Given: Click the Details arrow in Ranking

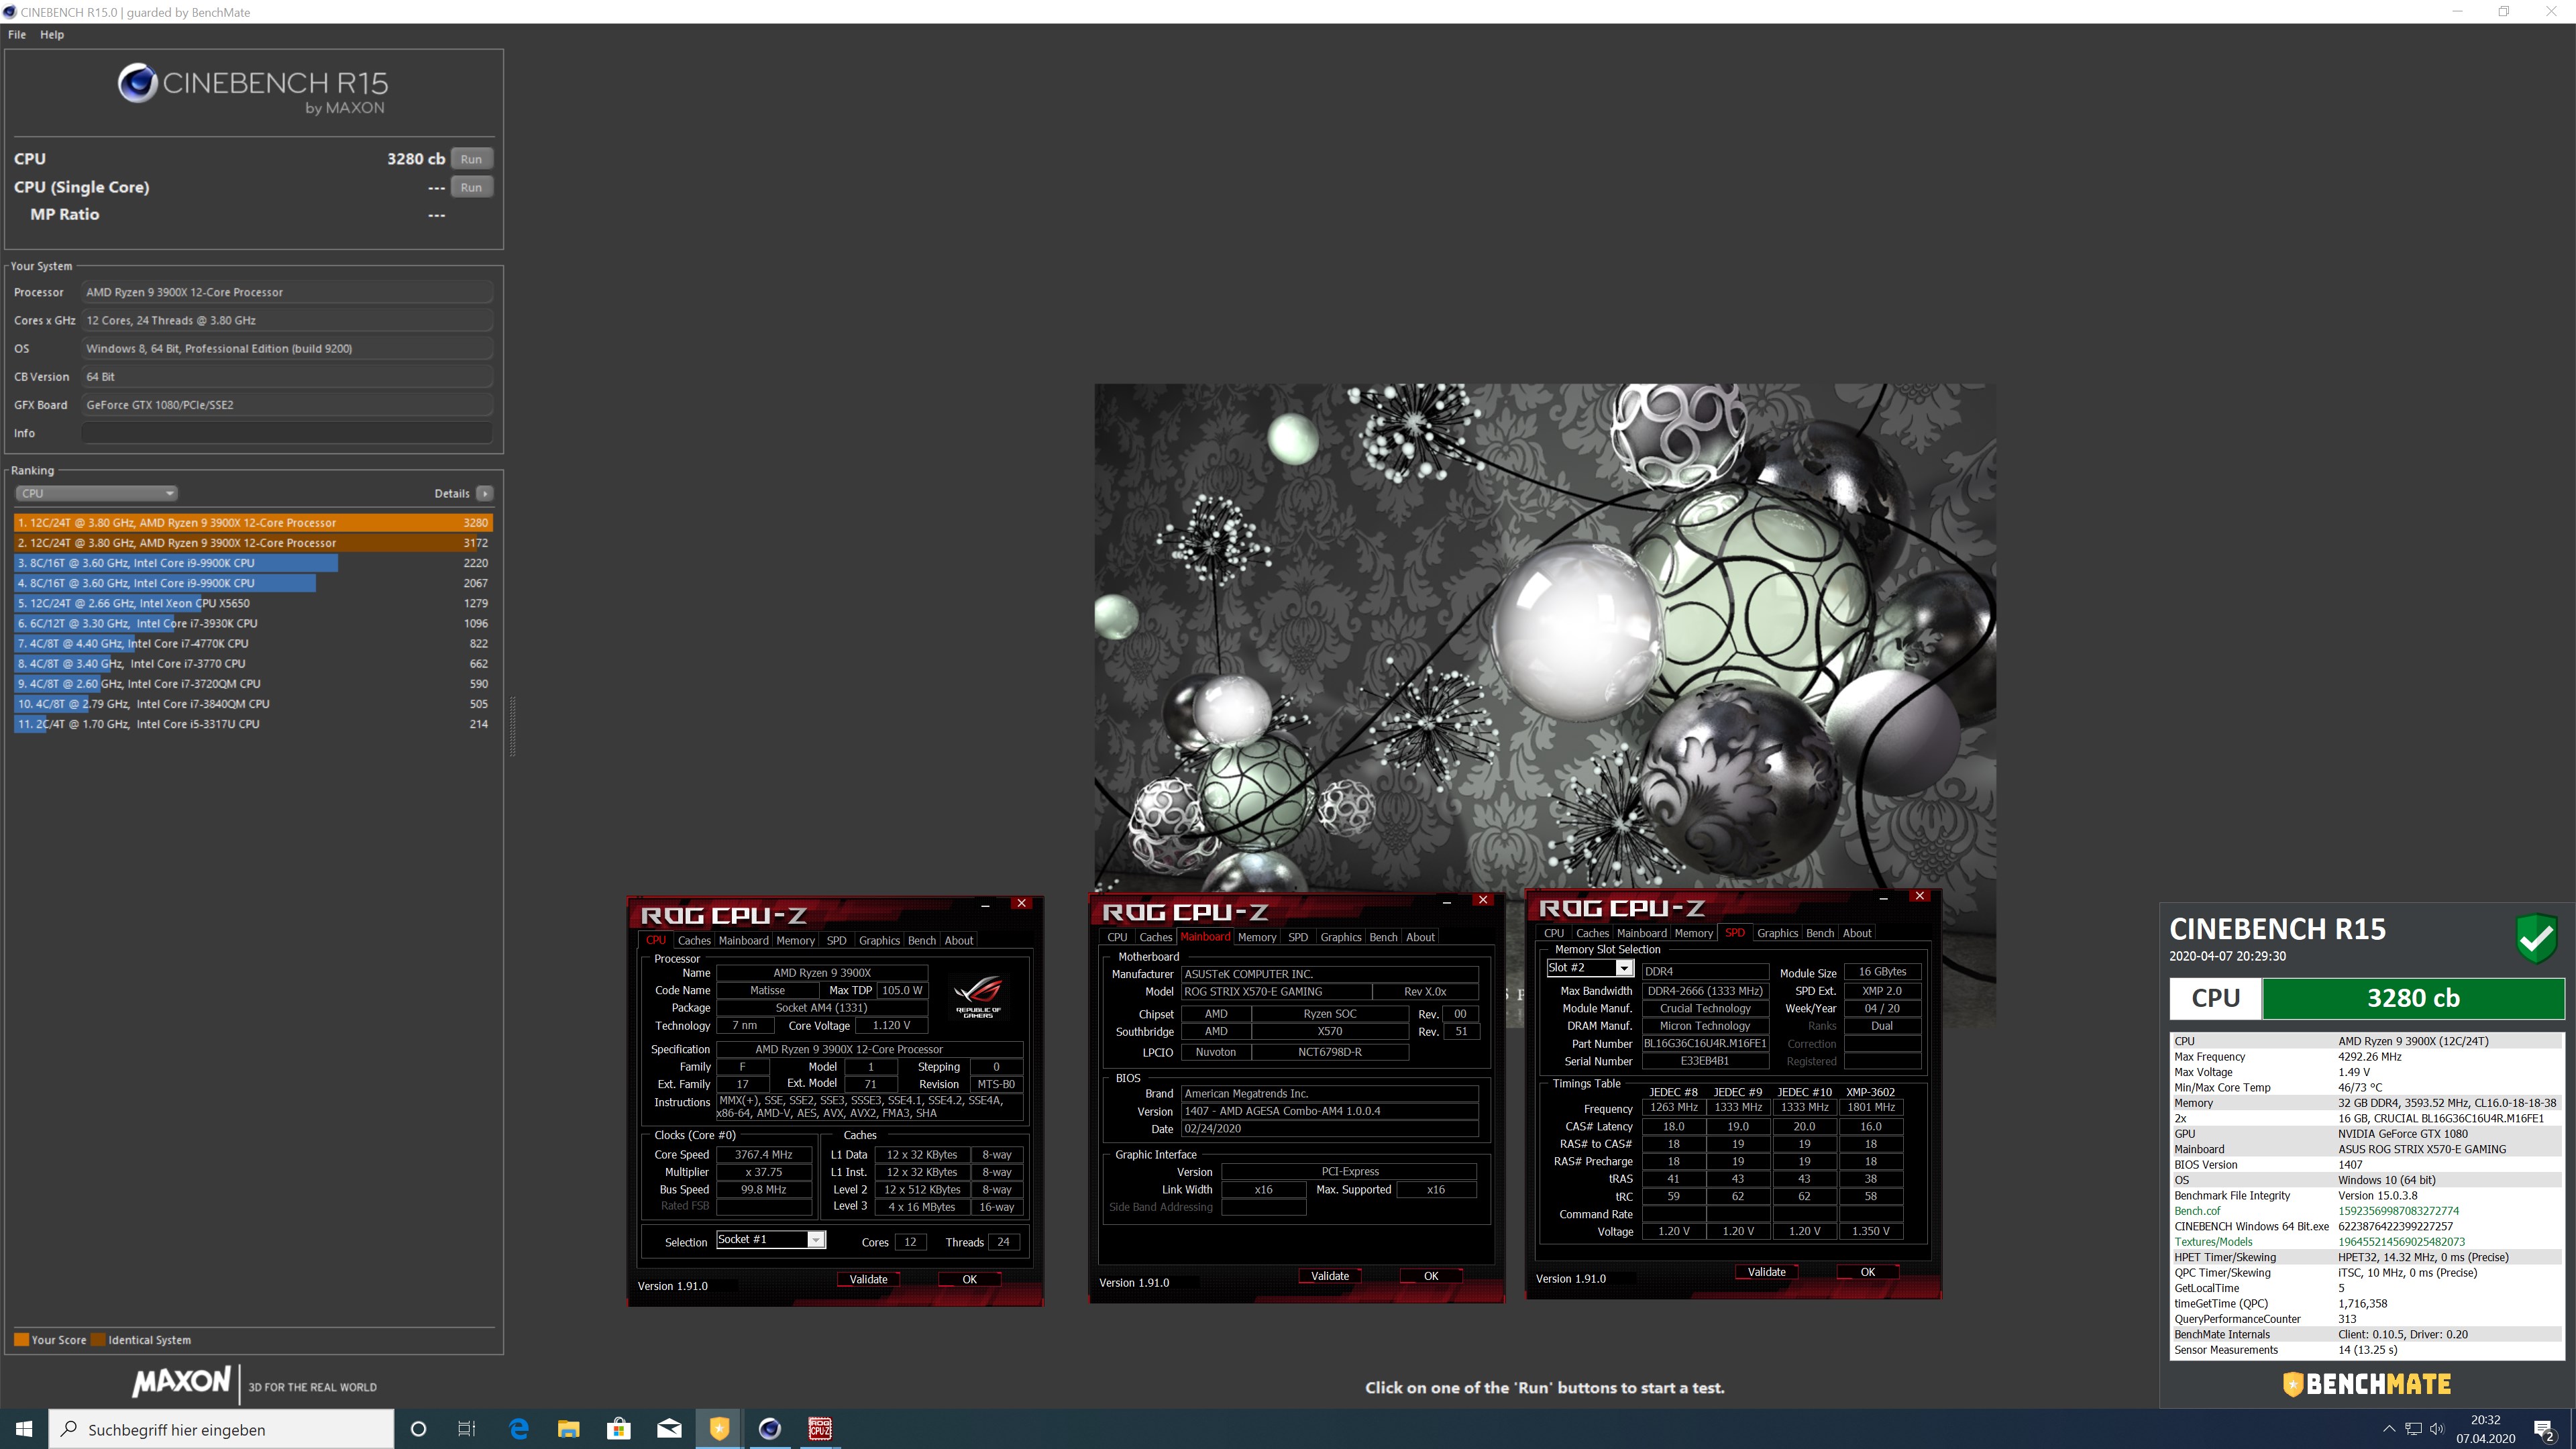Looking at the screenshot, I should coord(485,493).
